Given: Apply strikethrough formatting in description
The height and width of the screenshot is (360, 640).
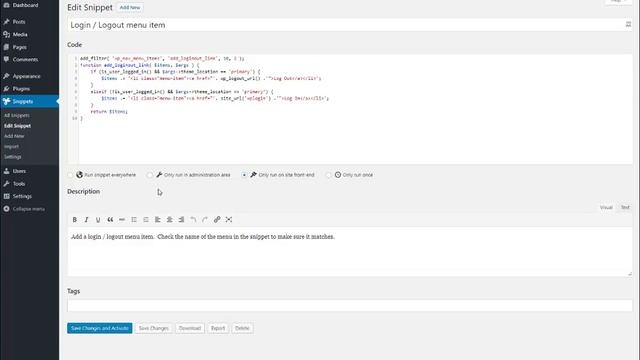Looking at the screenshot, I should (x=122, y=220).
